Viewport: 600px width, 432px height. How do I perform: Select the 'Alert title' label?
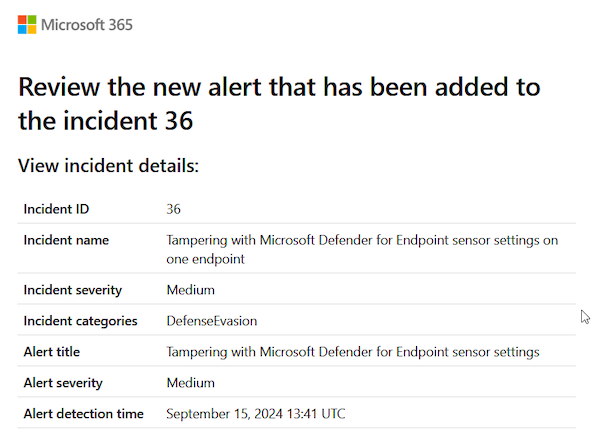click(52, 352)
